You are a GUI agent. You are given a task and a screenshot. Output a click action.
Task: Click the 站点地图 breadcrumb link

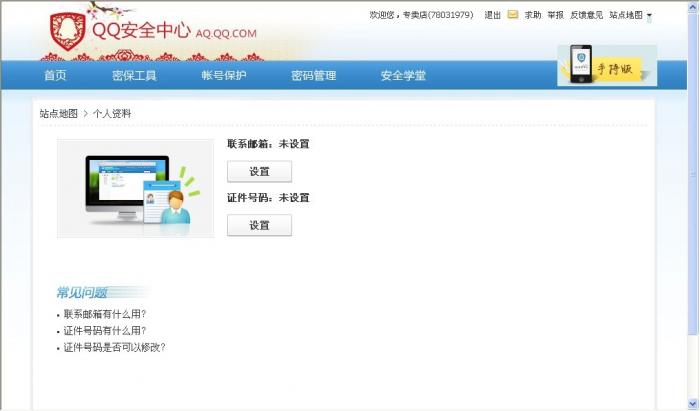[x=58, y=113]
